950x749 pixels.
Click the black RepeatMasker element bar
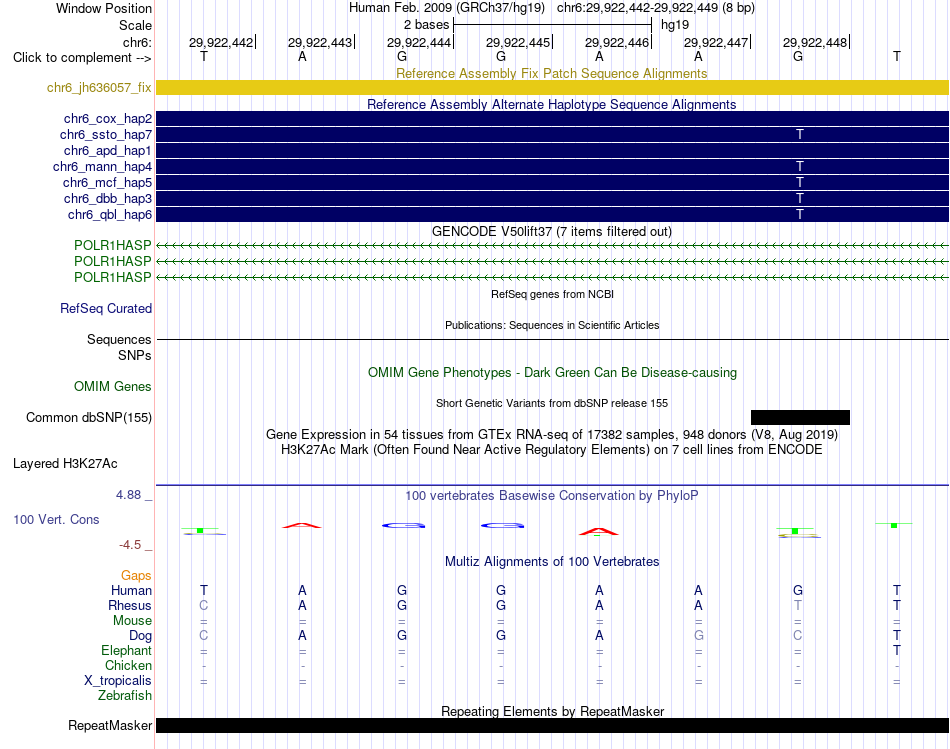[x=552, y=725]
